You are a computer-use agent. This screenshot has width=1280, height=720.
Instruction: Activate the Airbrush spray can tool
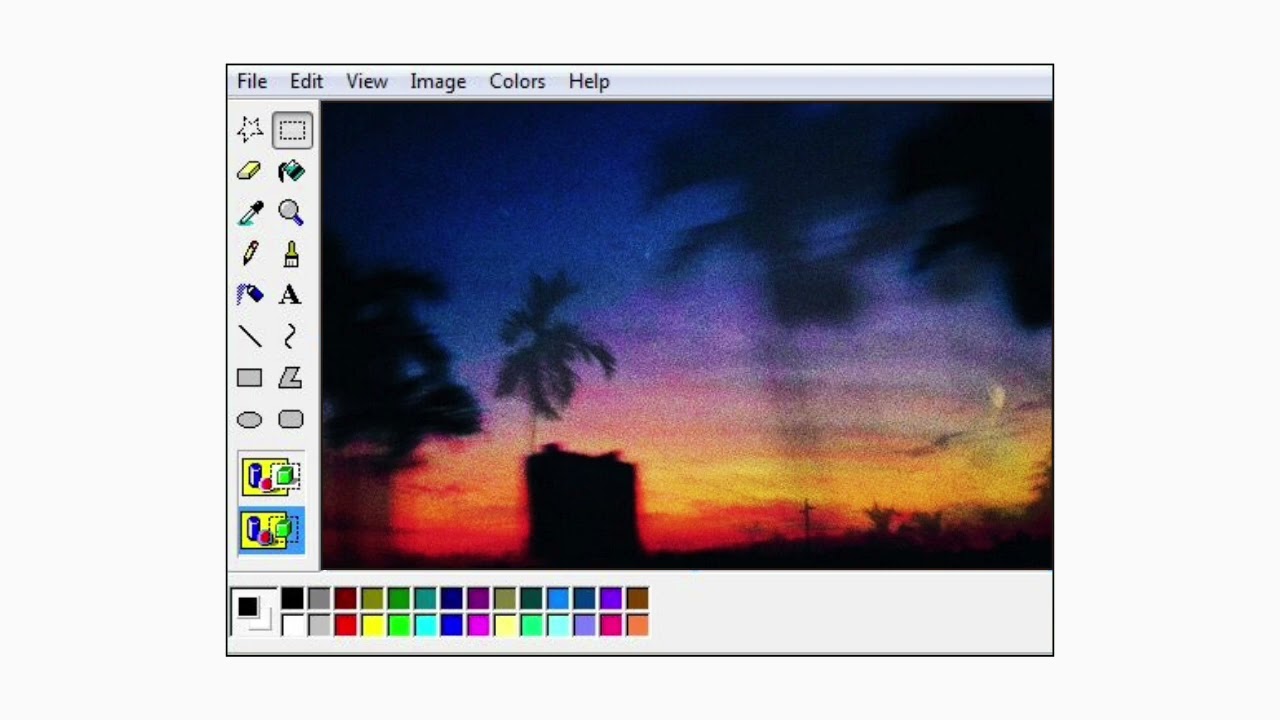250,295
